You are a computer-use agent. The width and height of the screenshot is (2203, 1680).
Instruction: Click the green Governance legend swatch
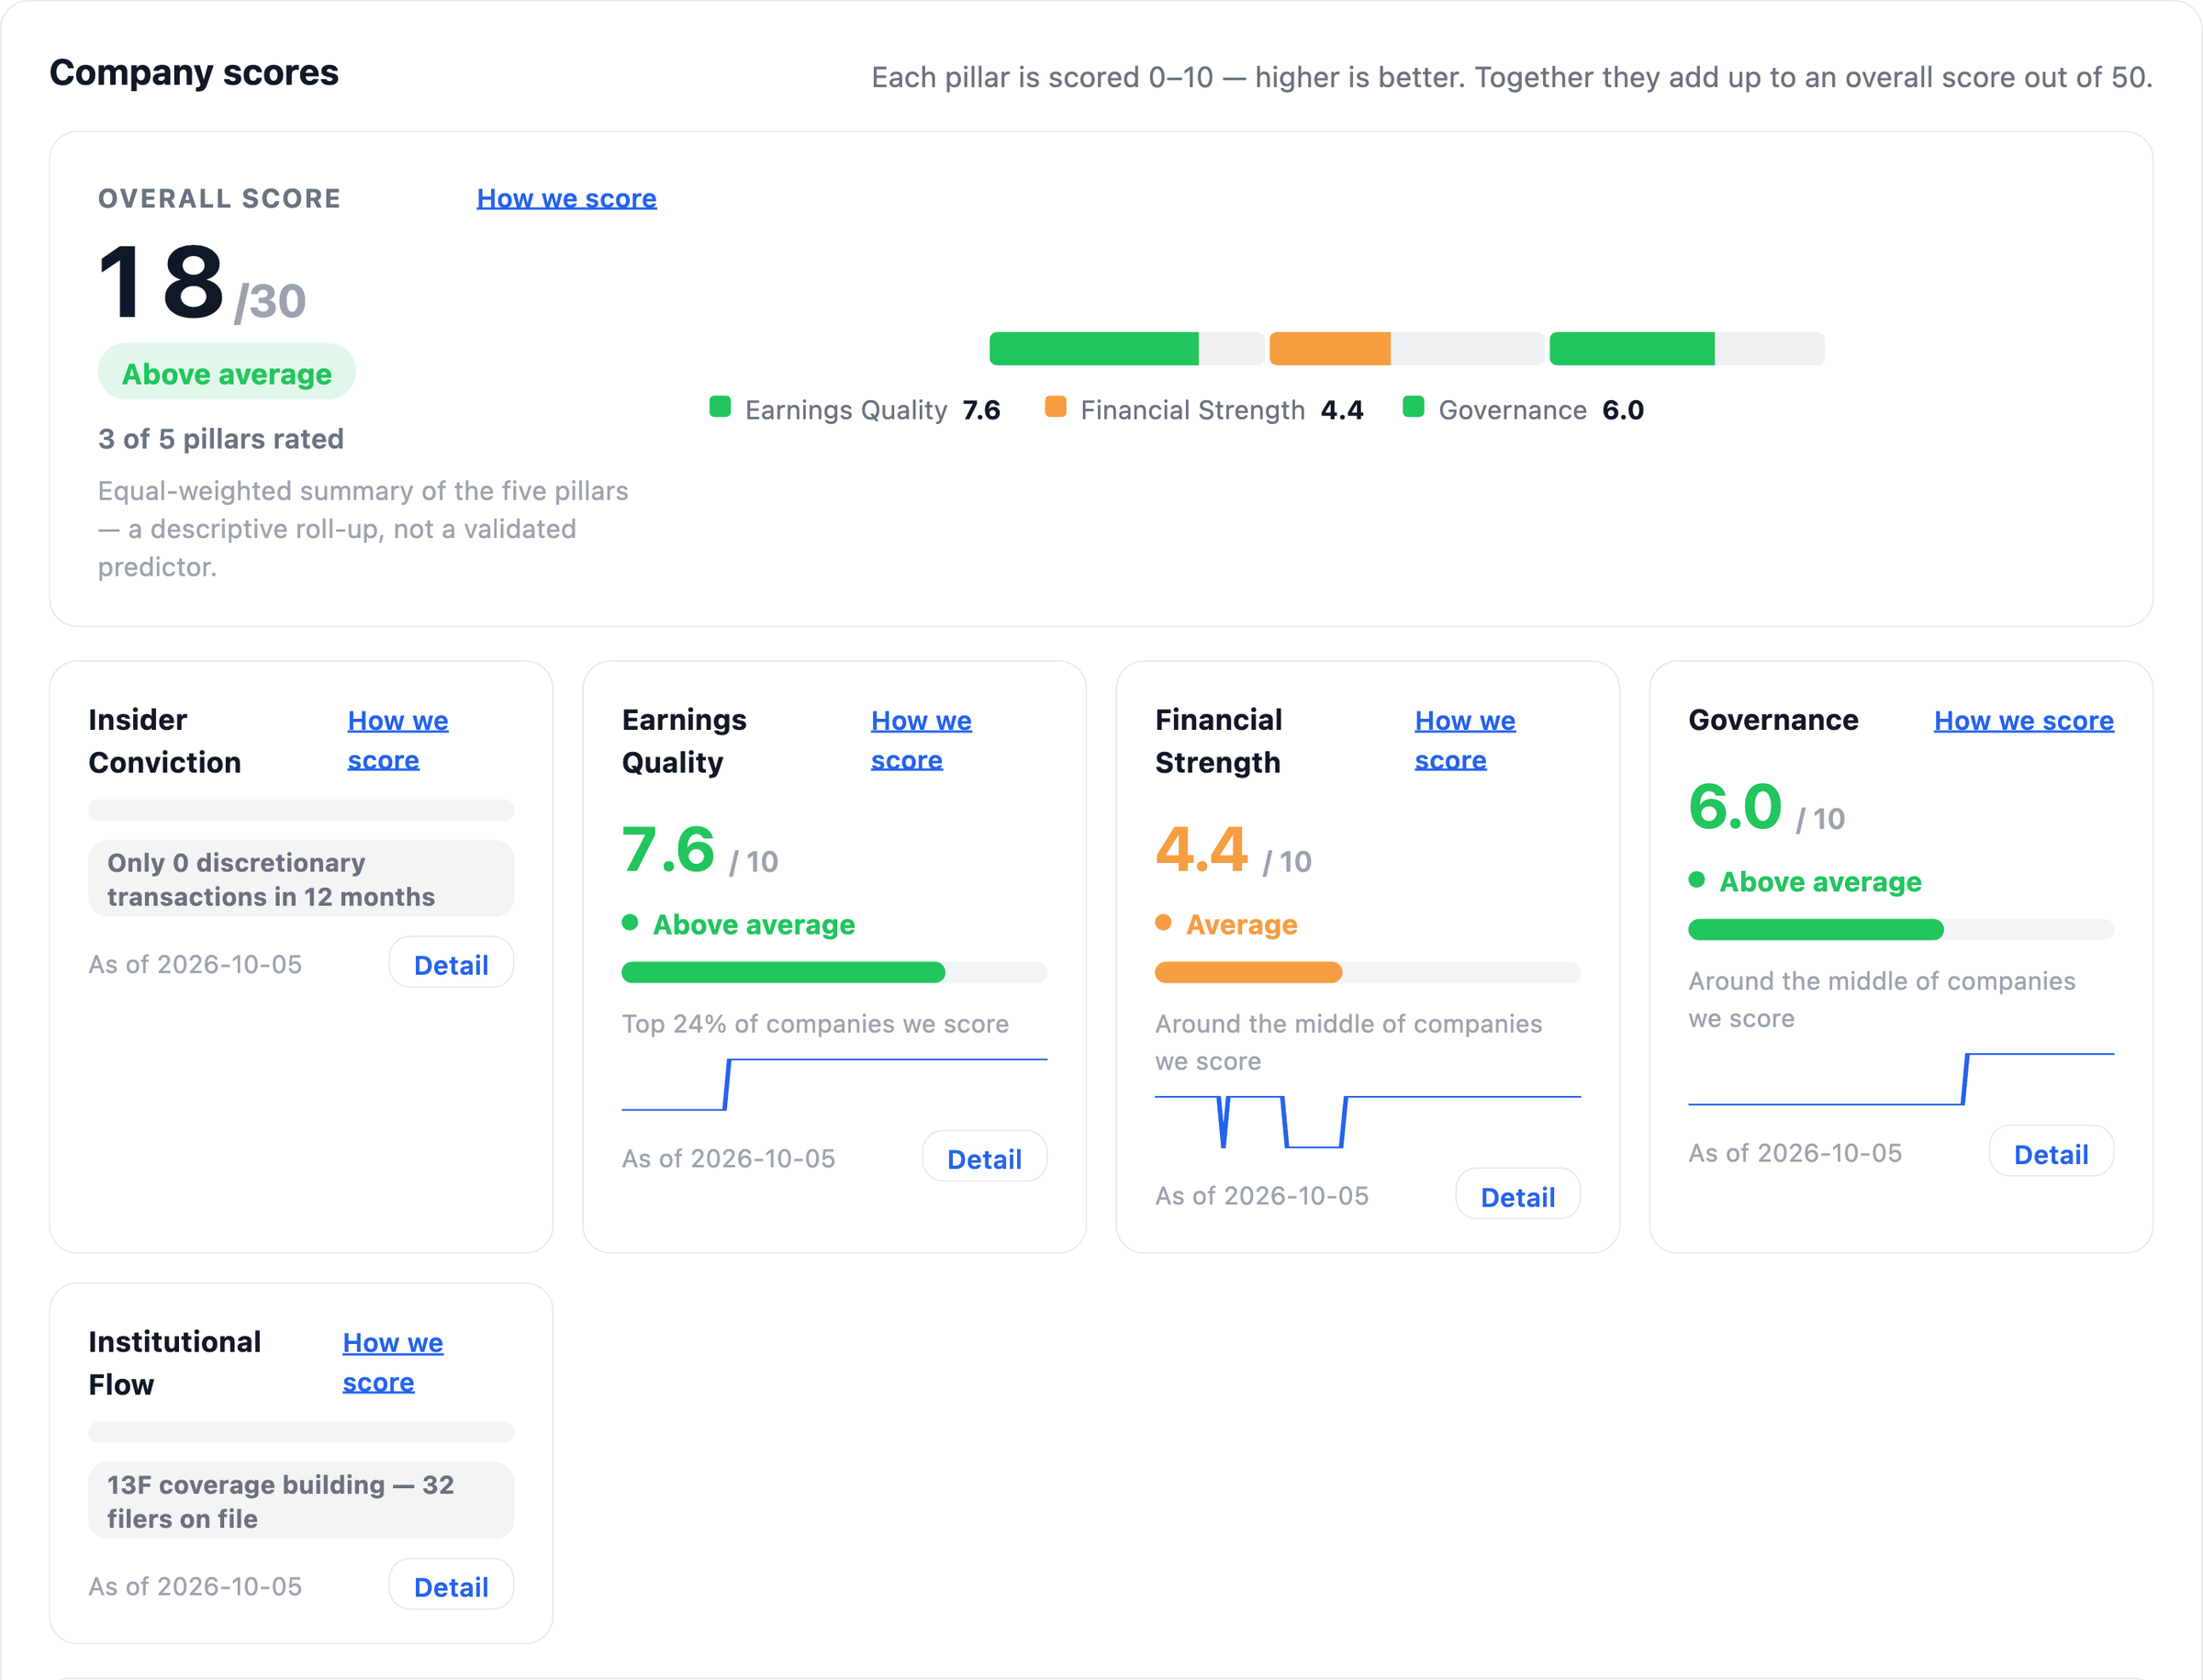coord(1413,407)
